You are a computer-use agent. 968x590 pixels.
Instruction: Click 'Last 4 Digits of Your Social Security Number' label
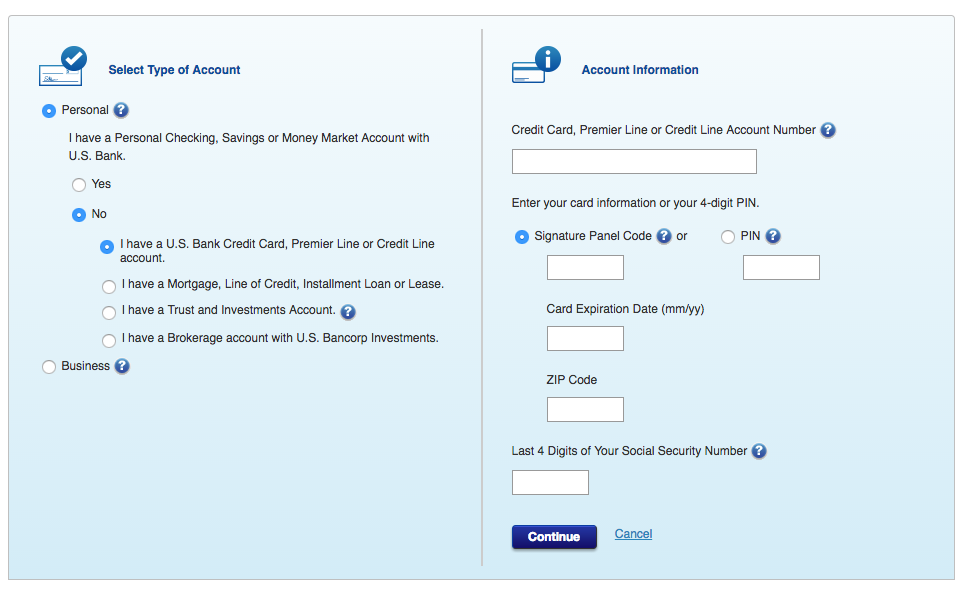[629, 451]
